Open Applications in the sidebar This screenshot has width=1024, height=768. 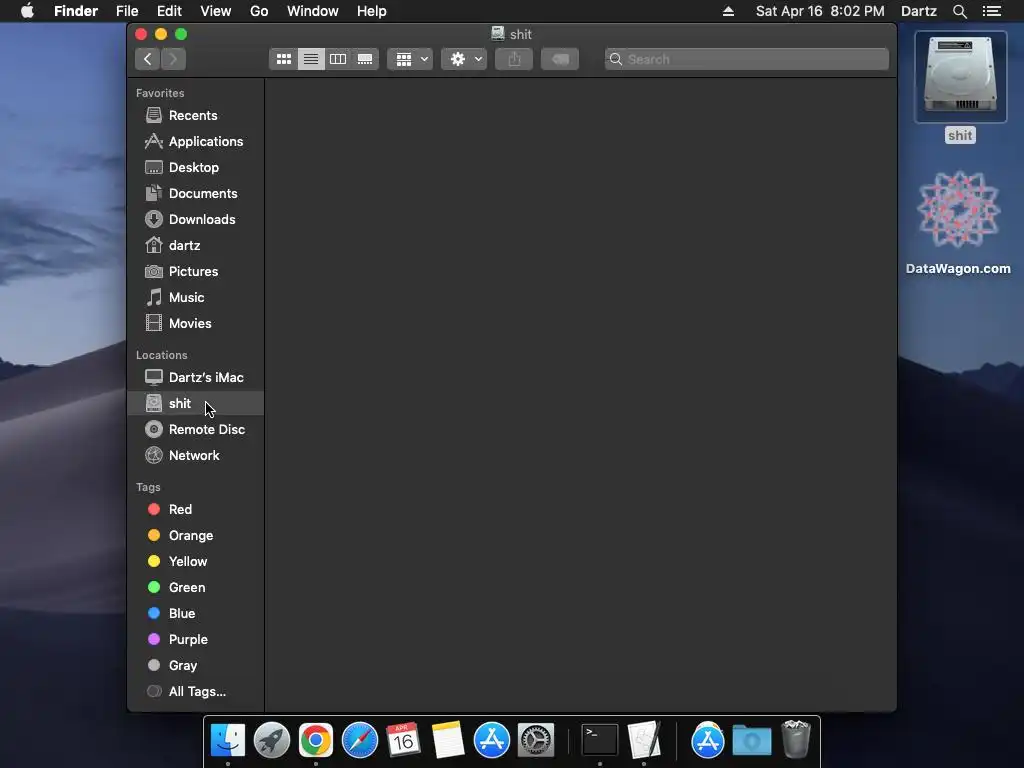click(196, 141)
